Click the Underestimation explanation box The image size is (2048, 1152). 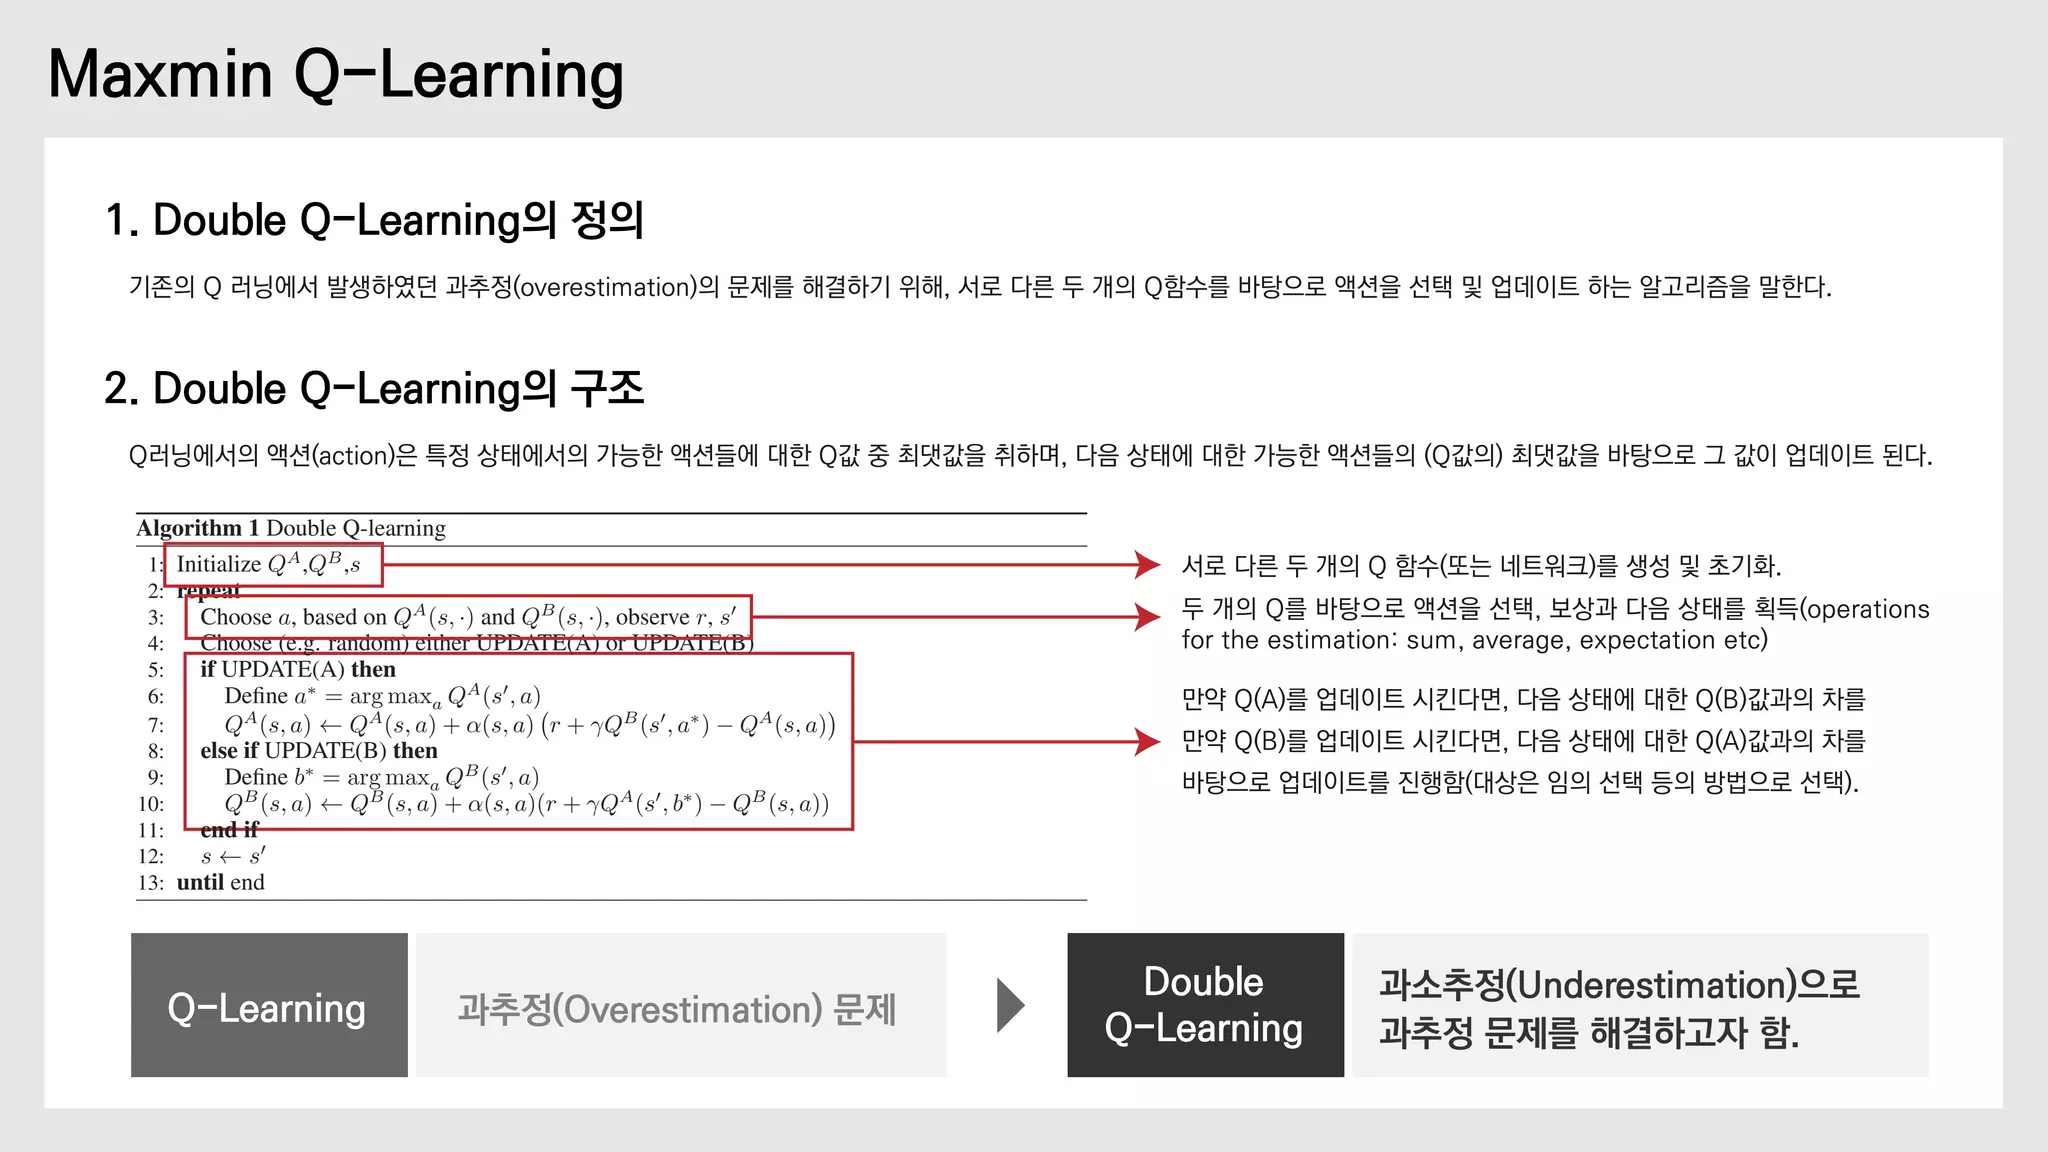click(1640, 1005)
